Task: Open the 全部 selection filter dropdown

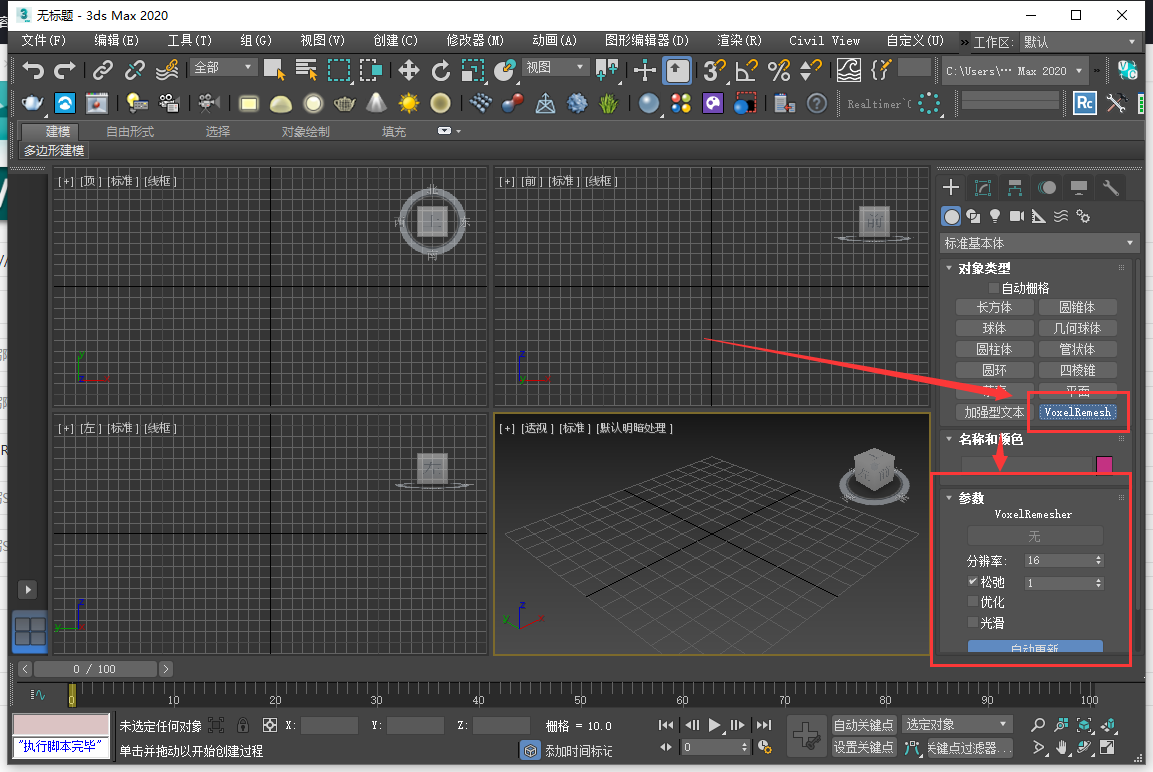Action: (x=224, y=68)
